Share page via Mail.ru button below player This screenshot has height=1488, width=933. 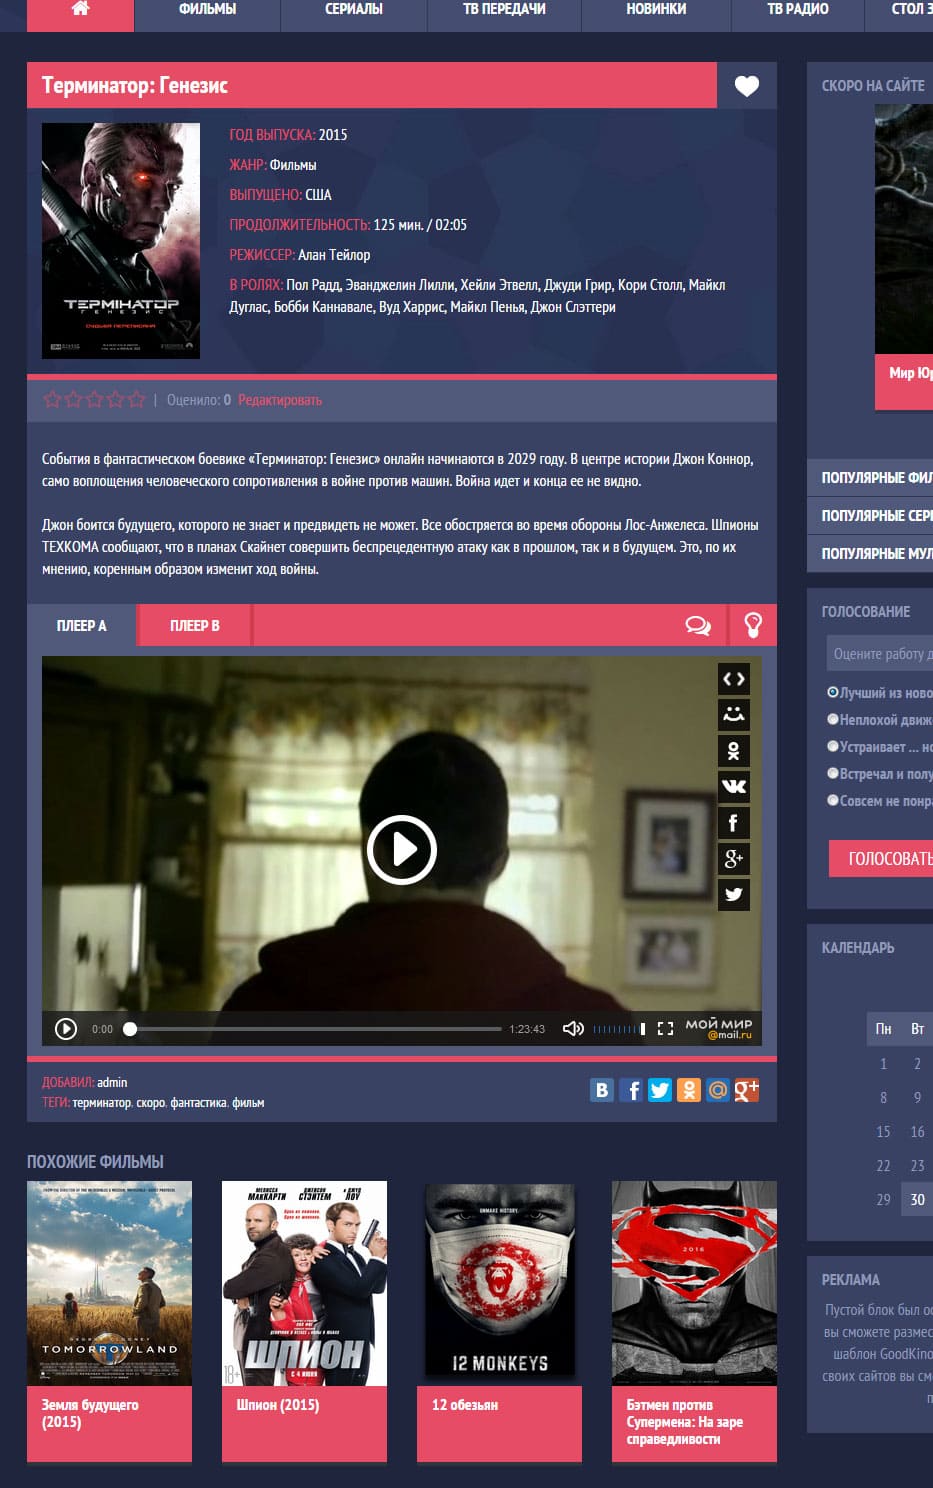pyautogui.click(x=717, y=1090)
